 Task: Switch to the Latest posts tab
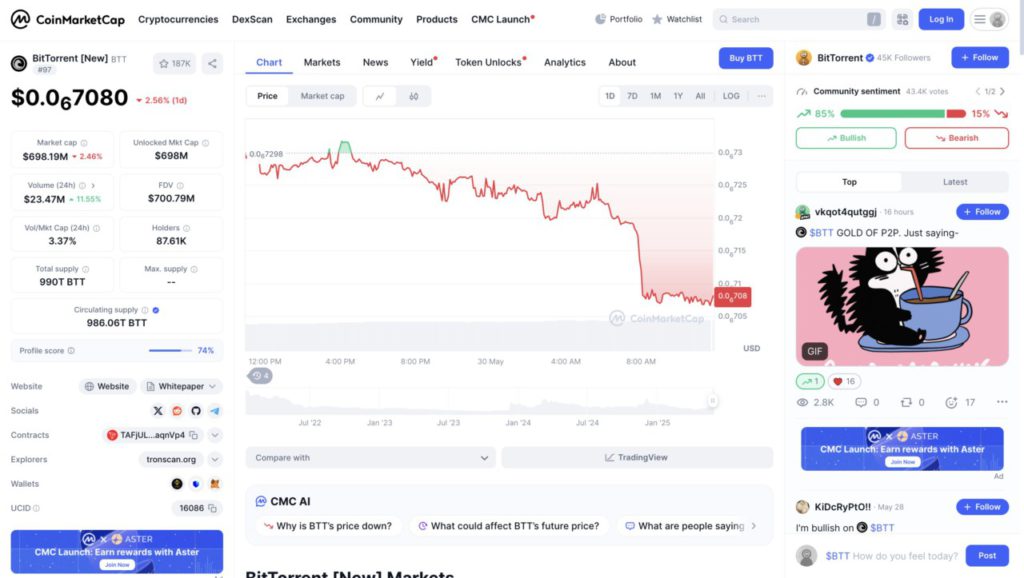click(955, 182)
